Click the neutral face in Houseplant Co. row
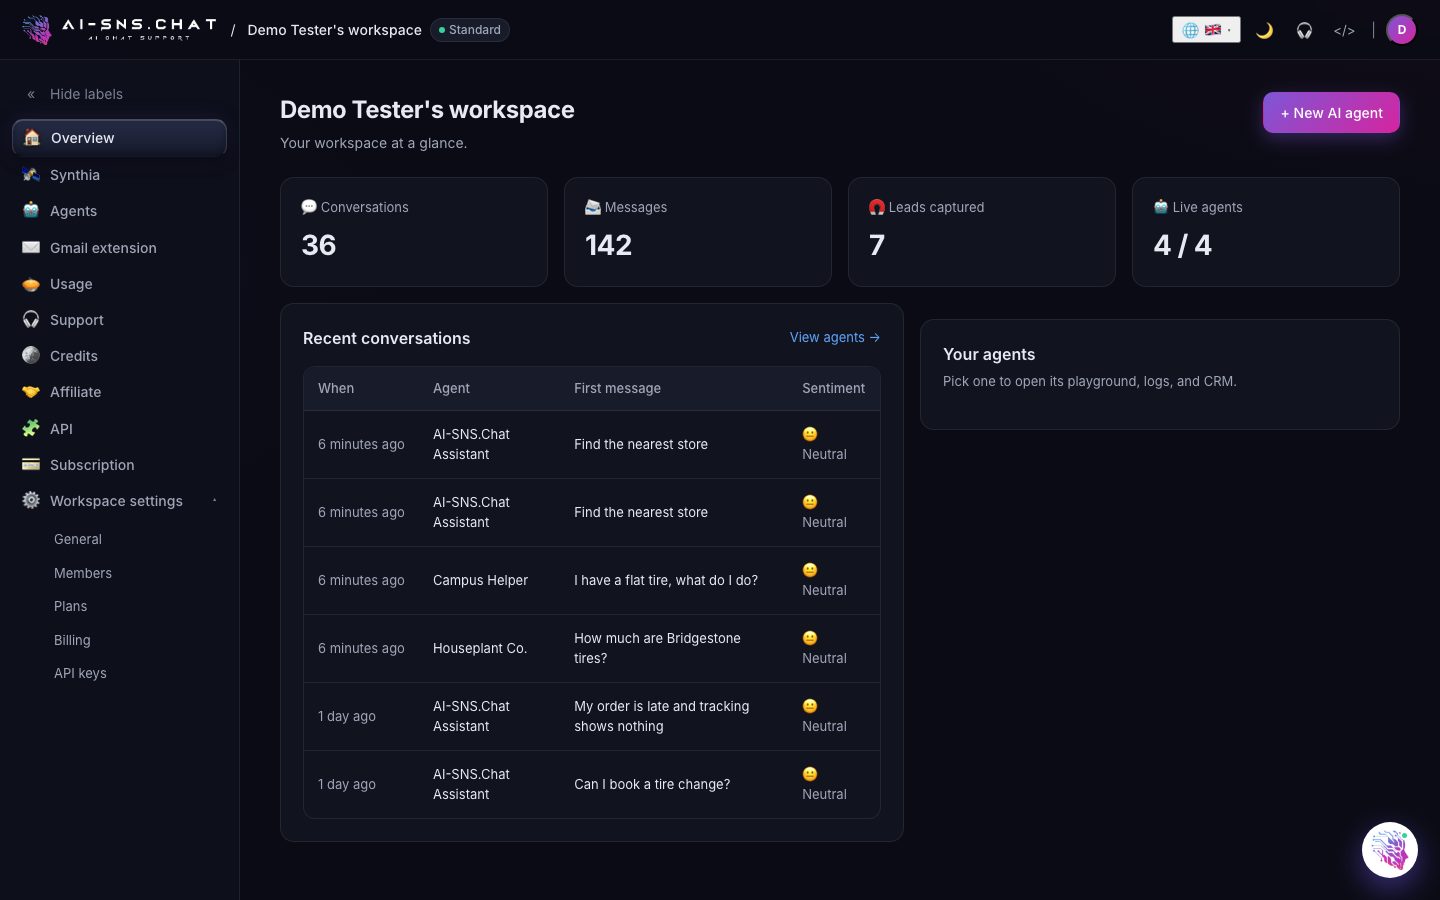 (810, 638)
